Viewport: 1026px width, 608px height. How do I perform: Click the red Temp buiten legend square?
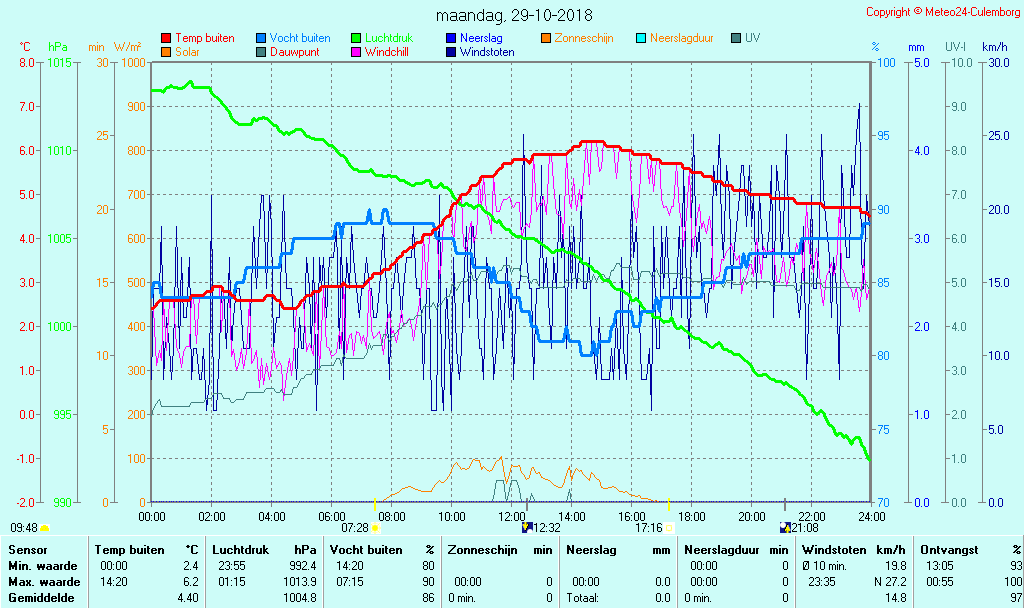(x=166, y=38)
